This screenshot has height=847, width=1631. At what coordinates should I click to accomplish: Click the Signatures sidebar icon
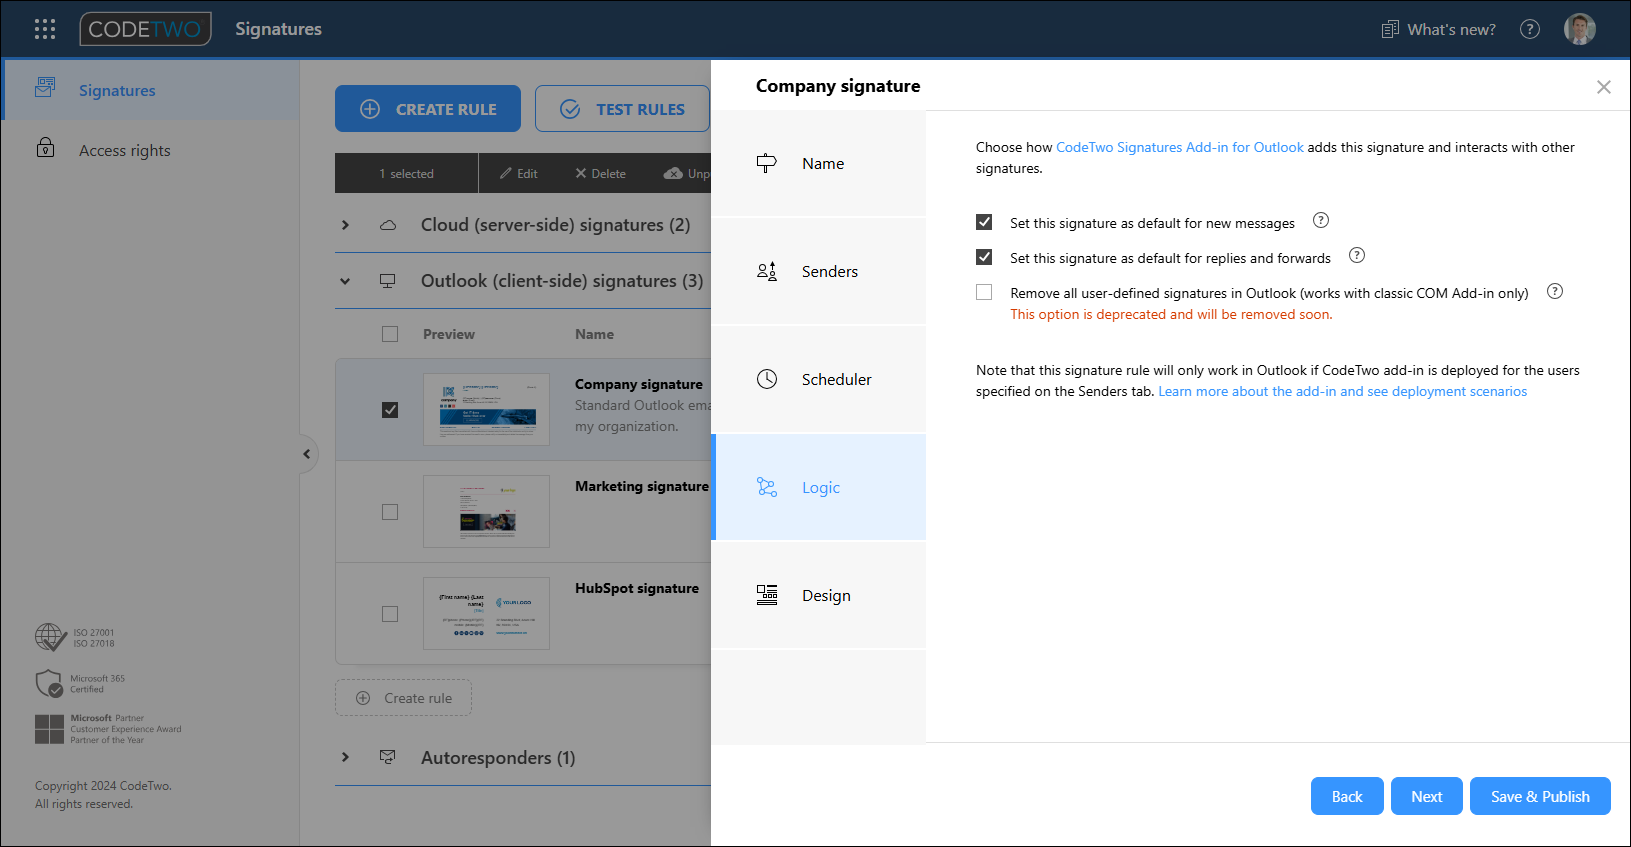point(45,88)
